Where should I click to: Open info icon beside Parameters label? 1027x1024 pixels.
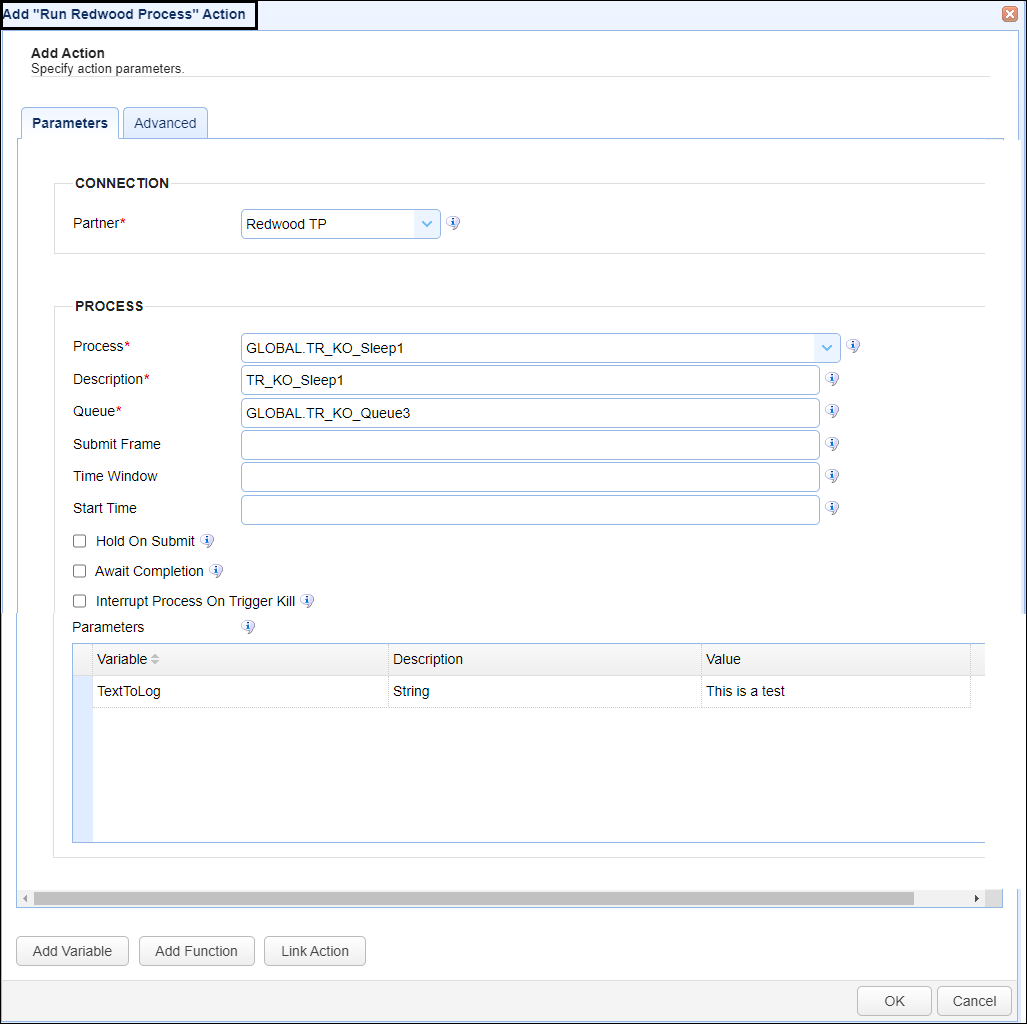click(248, 627)
